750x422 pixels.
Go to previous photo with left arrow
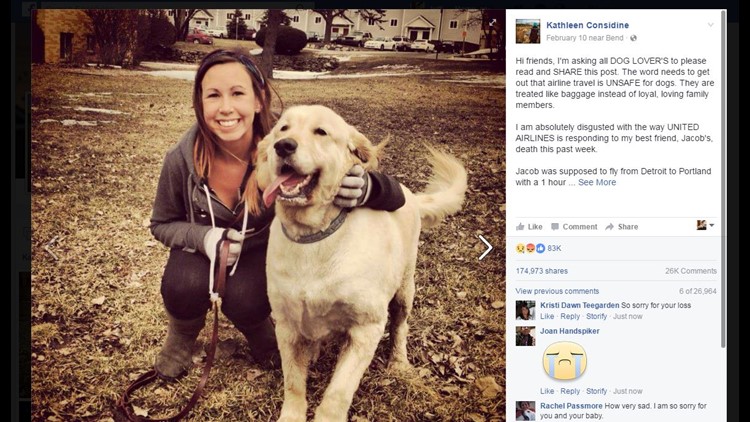pyautogui.click(x=52, y=247)
